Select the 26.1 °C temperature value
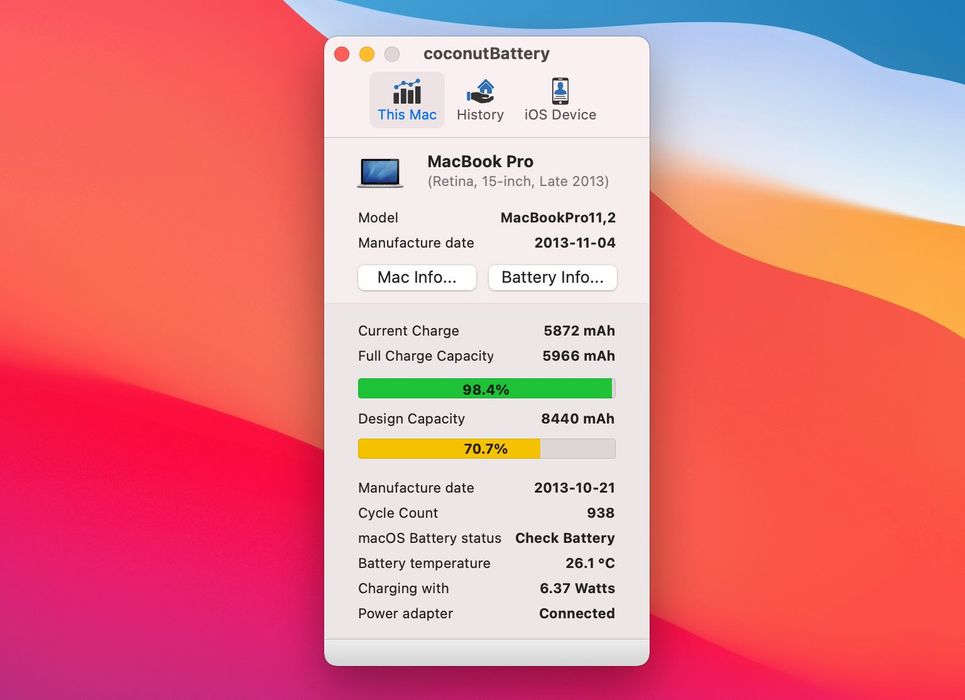The image size is (965, 700). point(590,563)
